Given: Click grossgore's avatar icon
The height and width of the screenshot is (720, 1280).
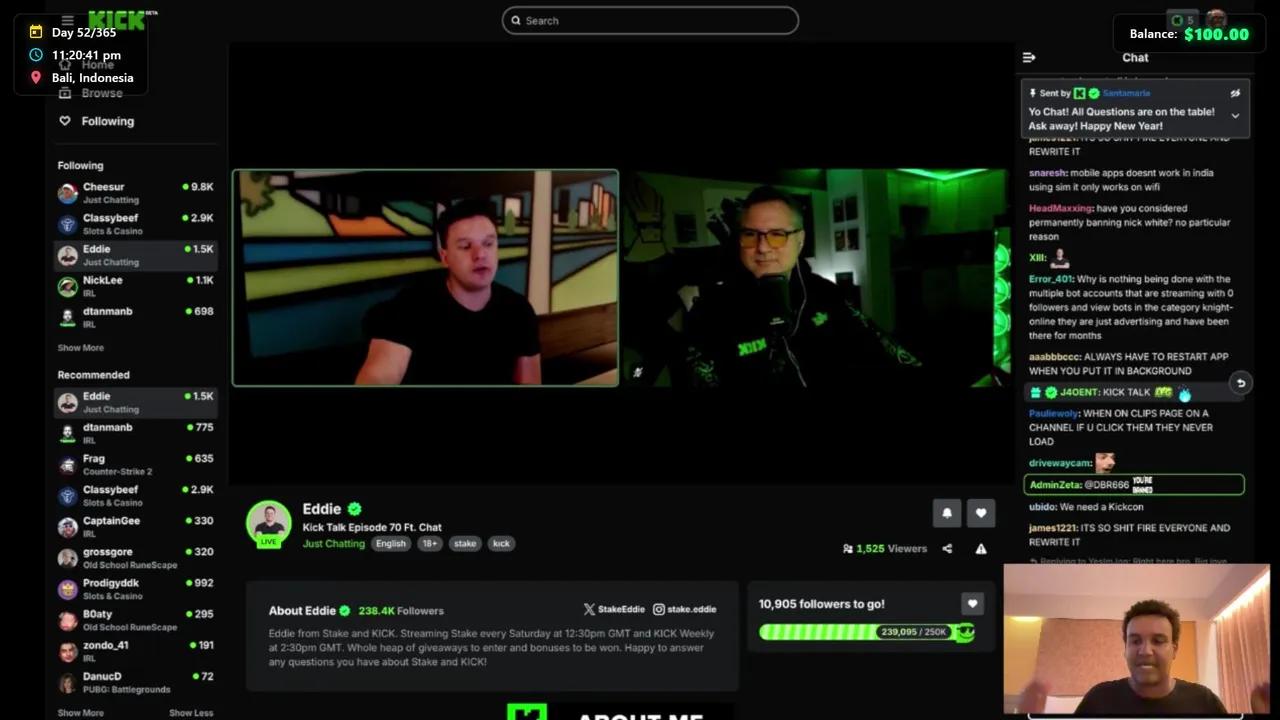Looking at the screenshot, I should (x=67, y=558).
